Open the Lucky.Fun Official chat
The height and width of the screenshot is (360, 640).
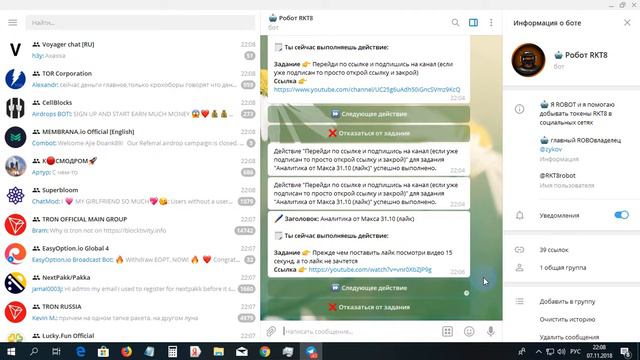tap(130, 336)
